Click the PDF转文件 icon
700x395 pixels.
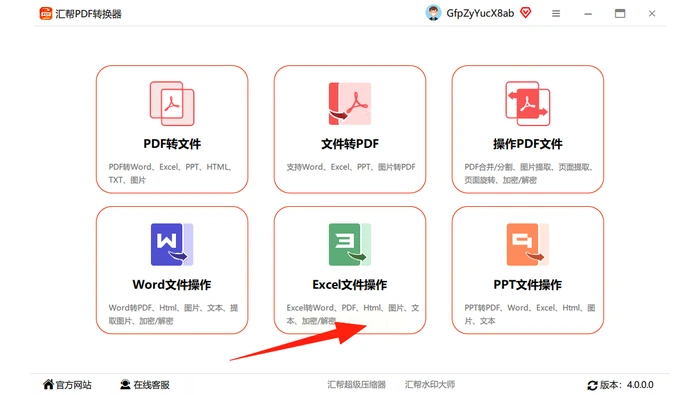(172, 104)
